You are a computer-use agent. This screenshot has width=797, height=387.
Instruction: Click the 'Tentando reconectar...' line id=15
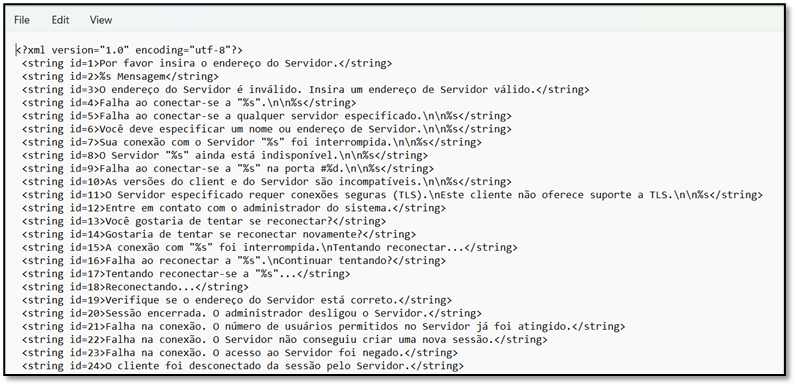tap(269, 248)
